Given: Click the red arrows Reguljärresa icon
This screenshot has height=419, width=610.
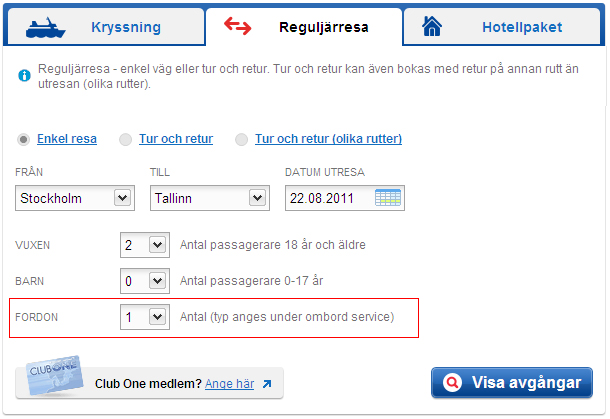Looking at the screenshot, I should coord(238,26).
